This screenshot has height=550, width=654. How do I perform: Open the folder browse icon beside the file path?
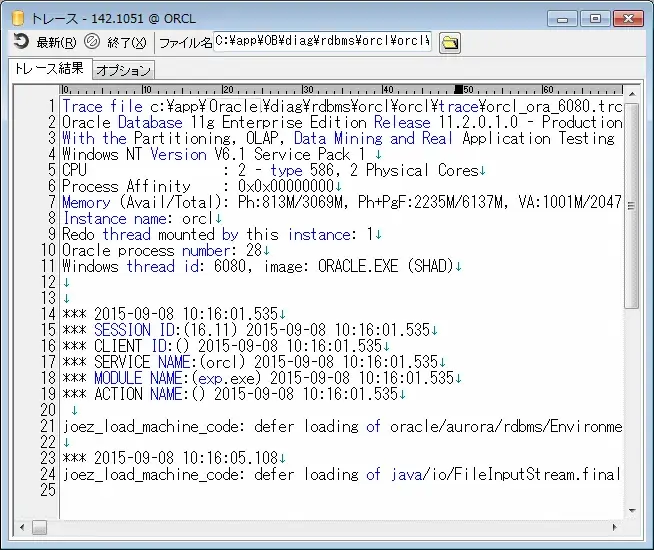tap(450, 42)
